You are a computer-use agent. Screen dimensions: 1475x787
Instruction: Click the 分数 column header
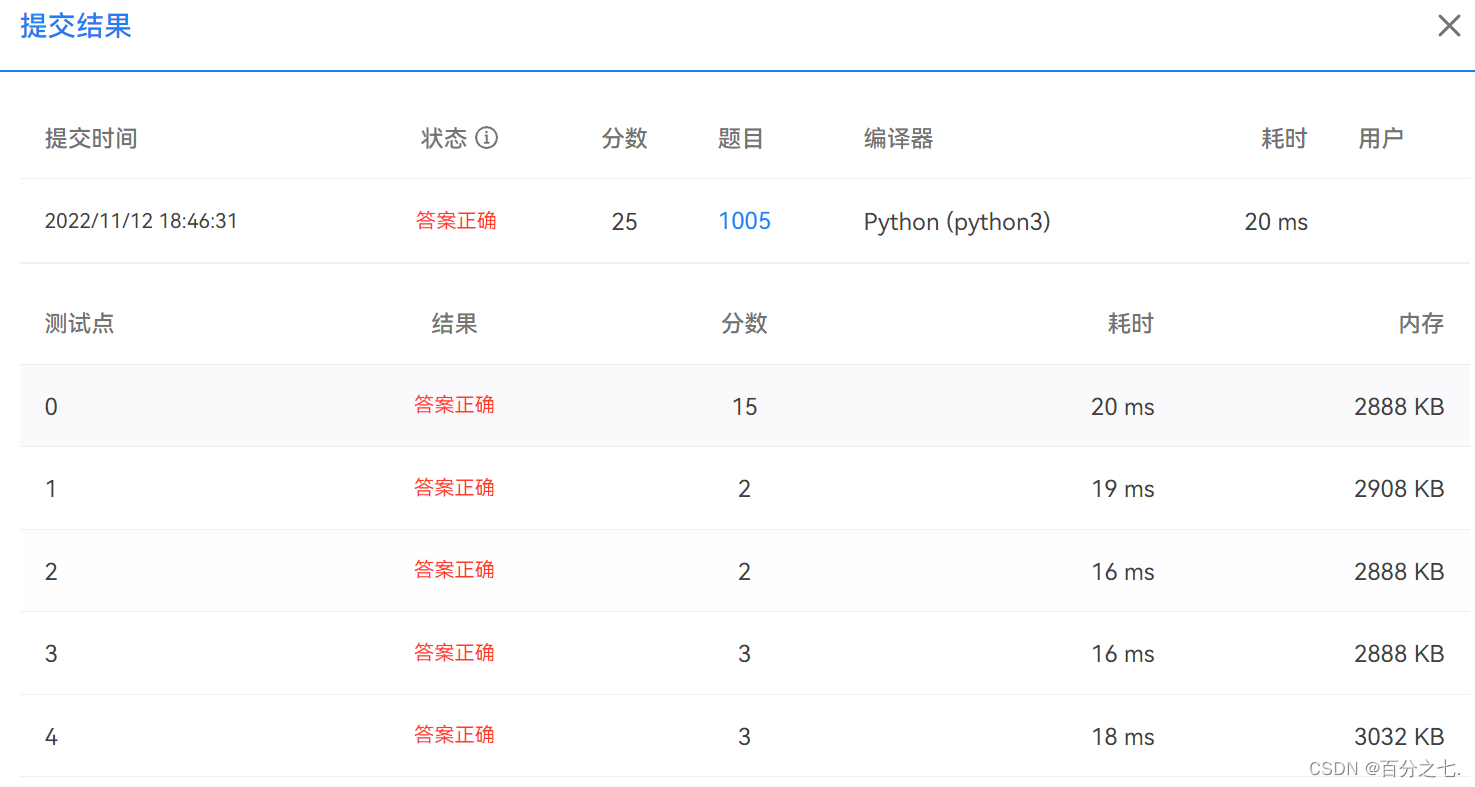point(624,139)
